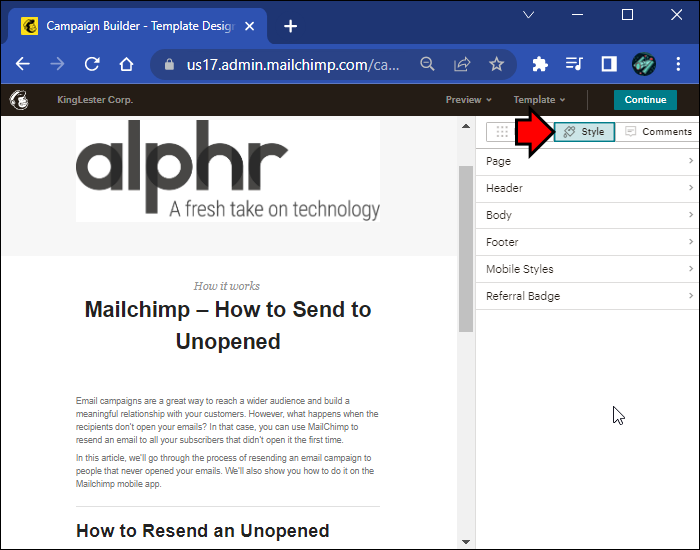Click the scrollbar down arrow

pyautogui.click(x=466, y=542)
